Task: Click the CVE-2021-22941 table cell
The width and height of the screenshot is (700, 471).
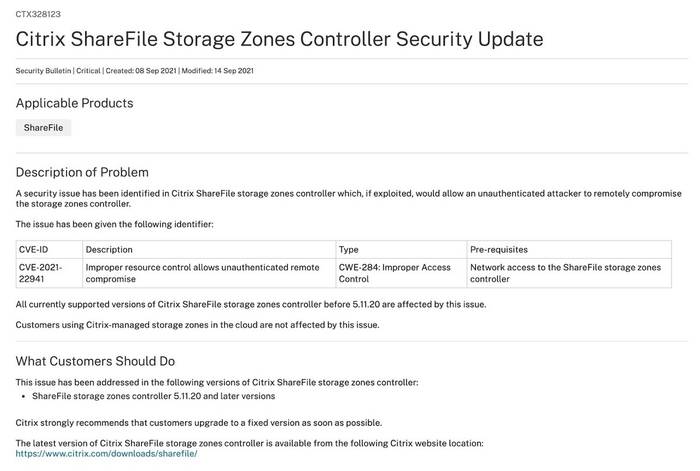Action: [49, 273]
